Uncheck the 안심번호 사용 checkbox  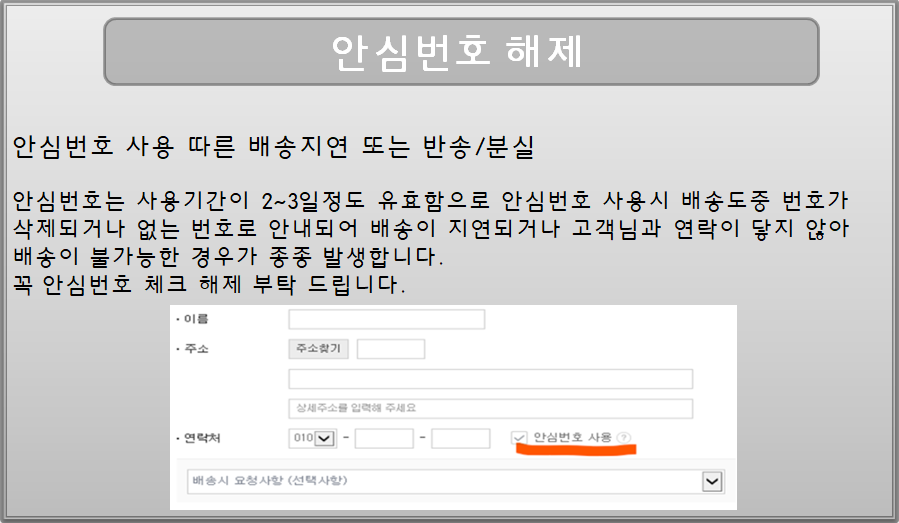tap(518, 438)
